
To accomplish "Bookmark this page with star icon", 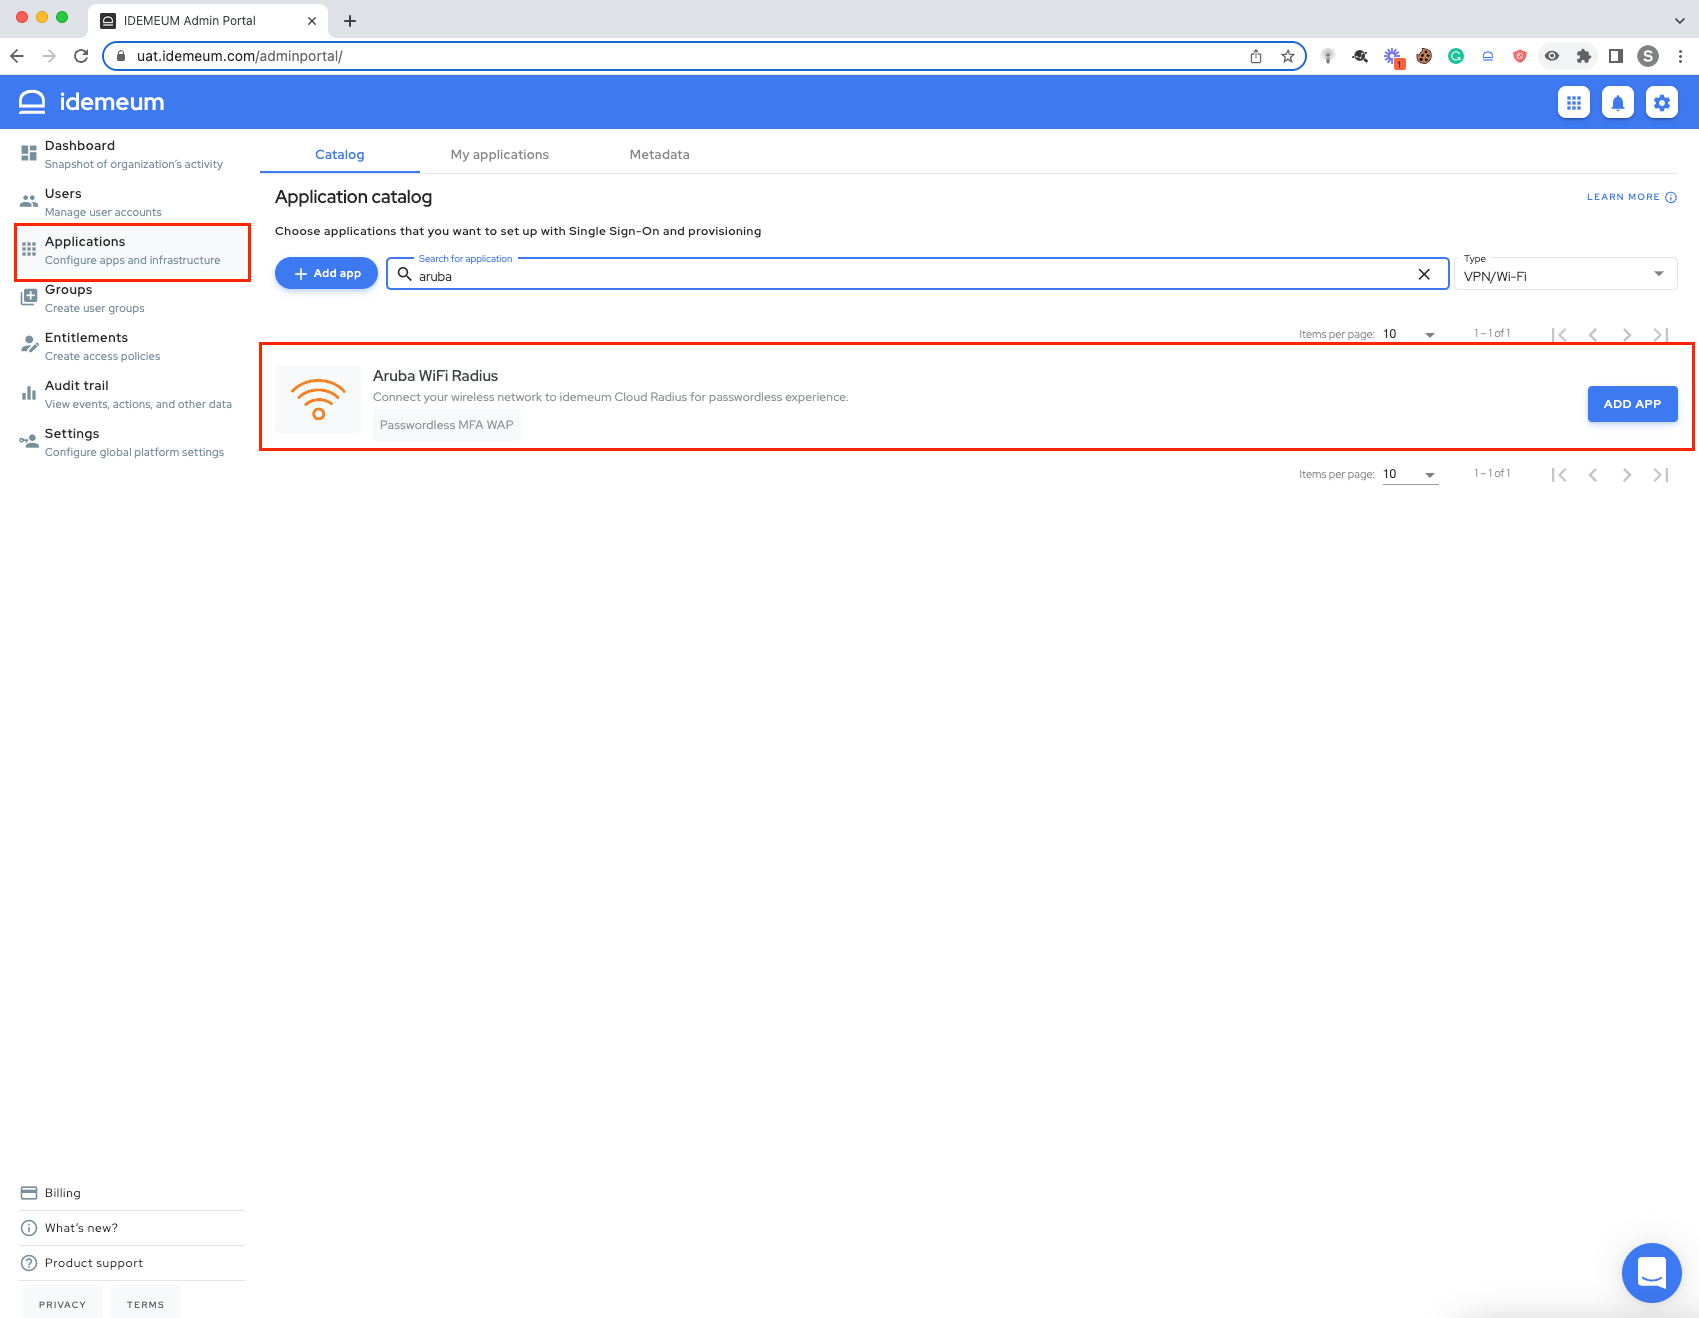I will (1288, 56).
